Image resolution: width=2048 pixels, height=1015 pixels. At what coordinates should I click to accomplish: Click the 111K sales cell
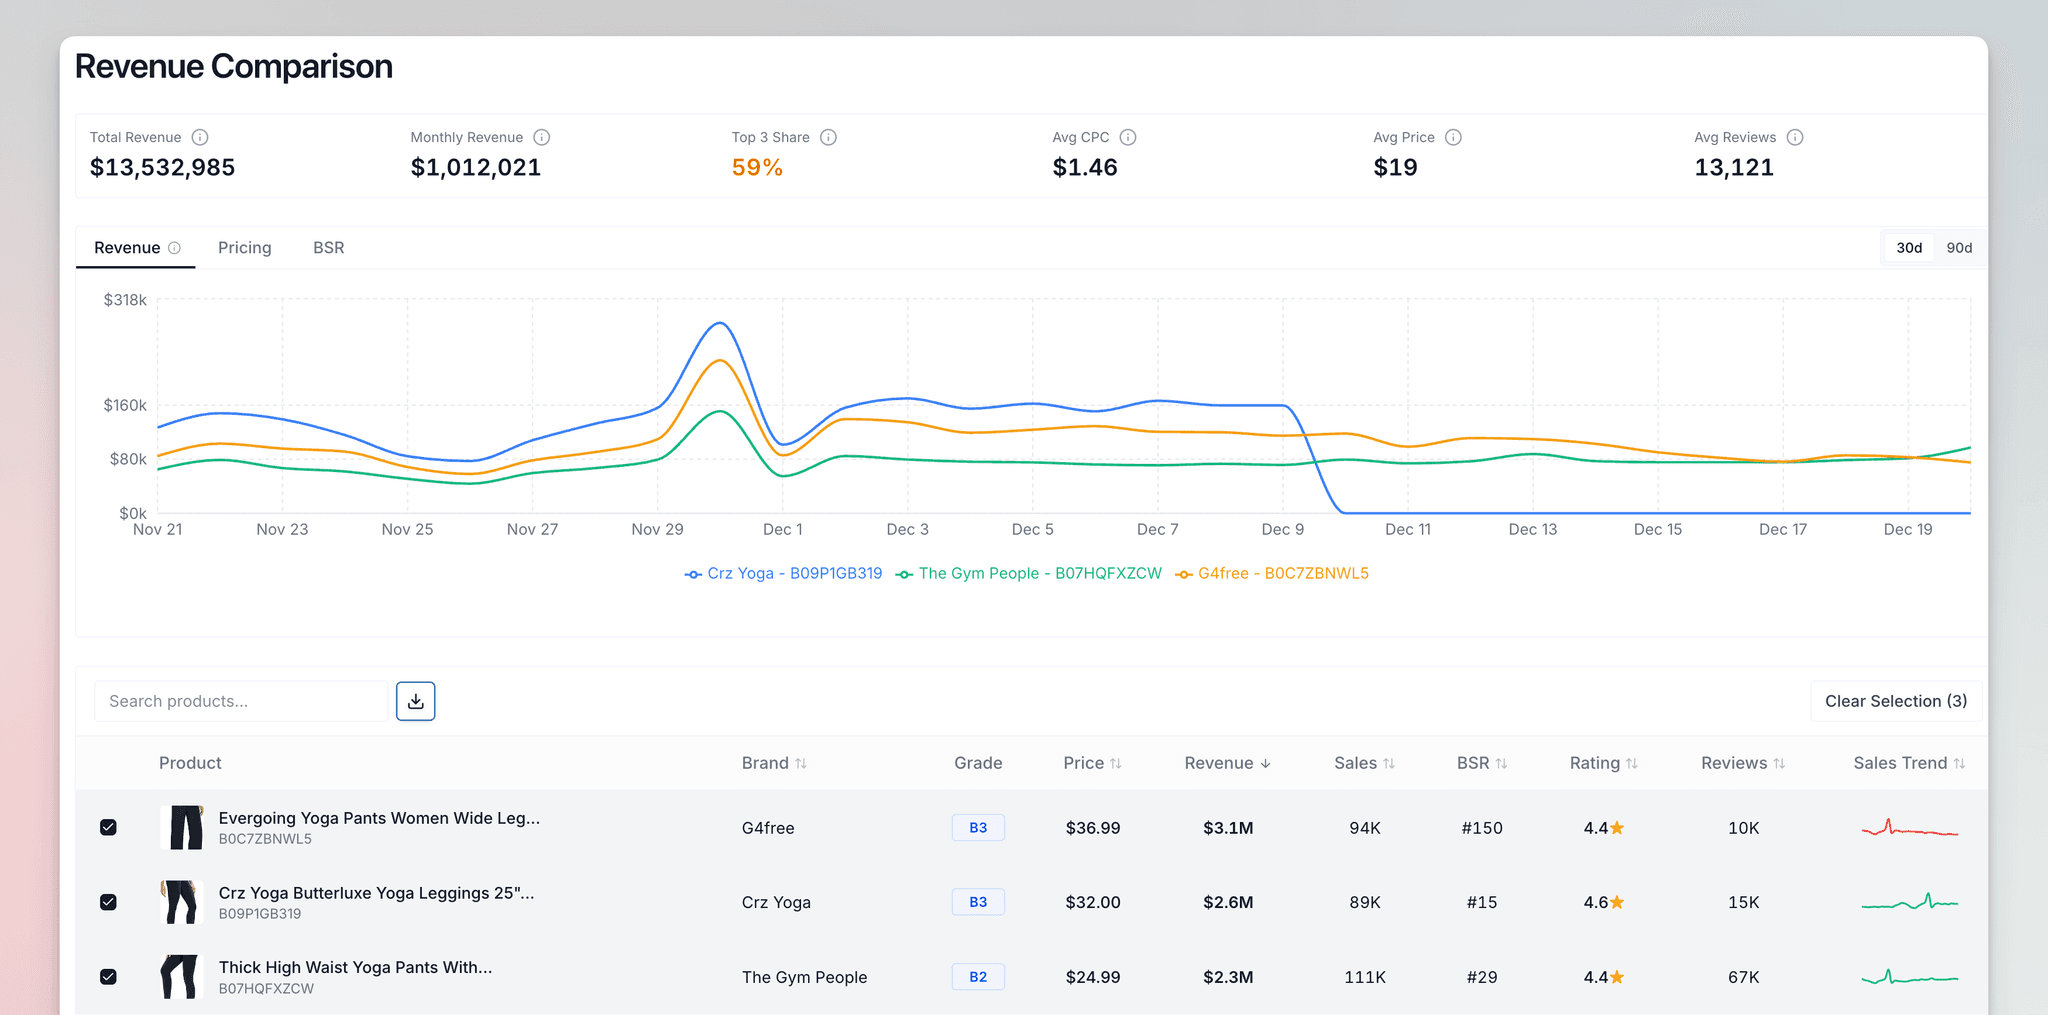tap(1365, 977)
